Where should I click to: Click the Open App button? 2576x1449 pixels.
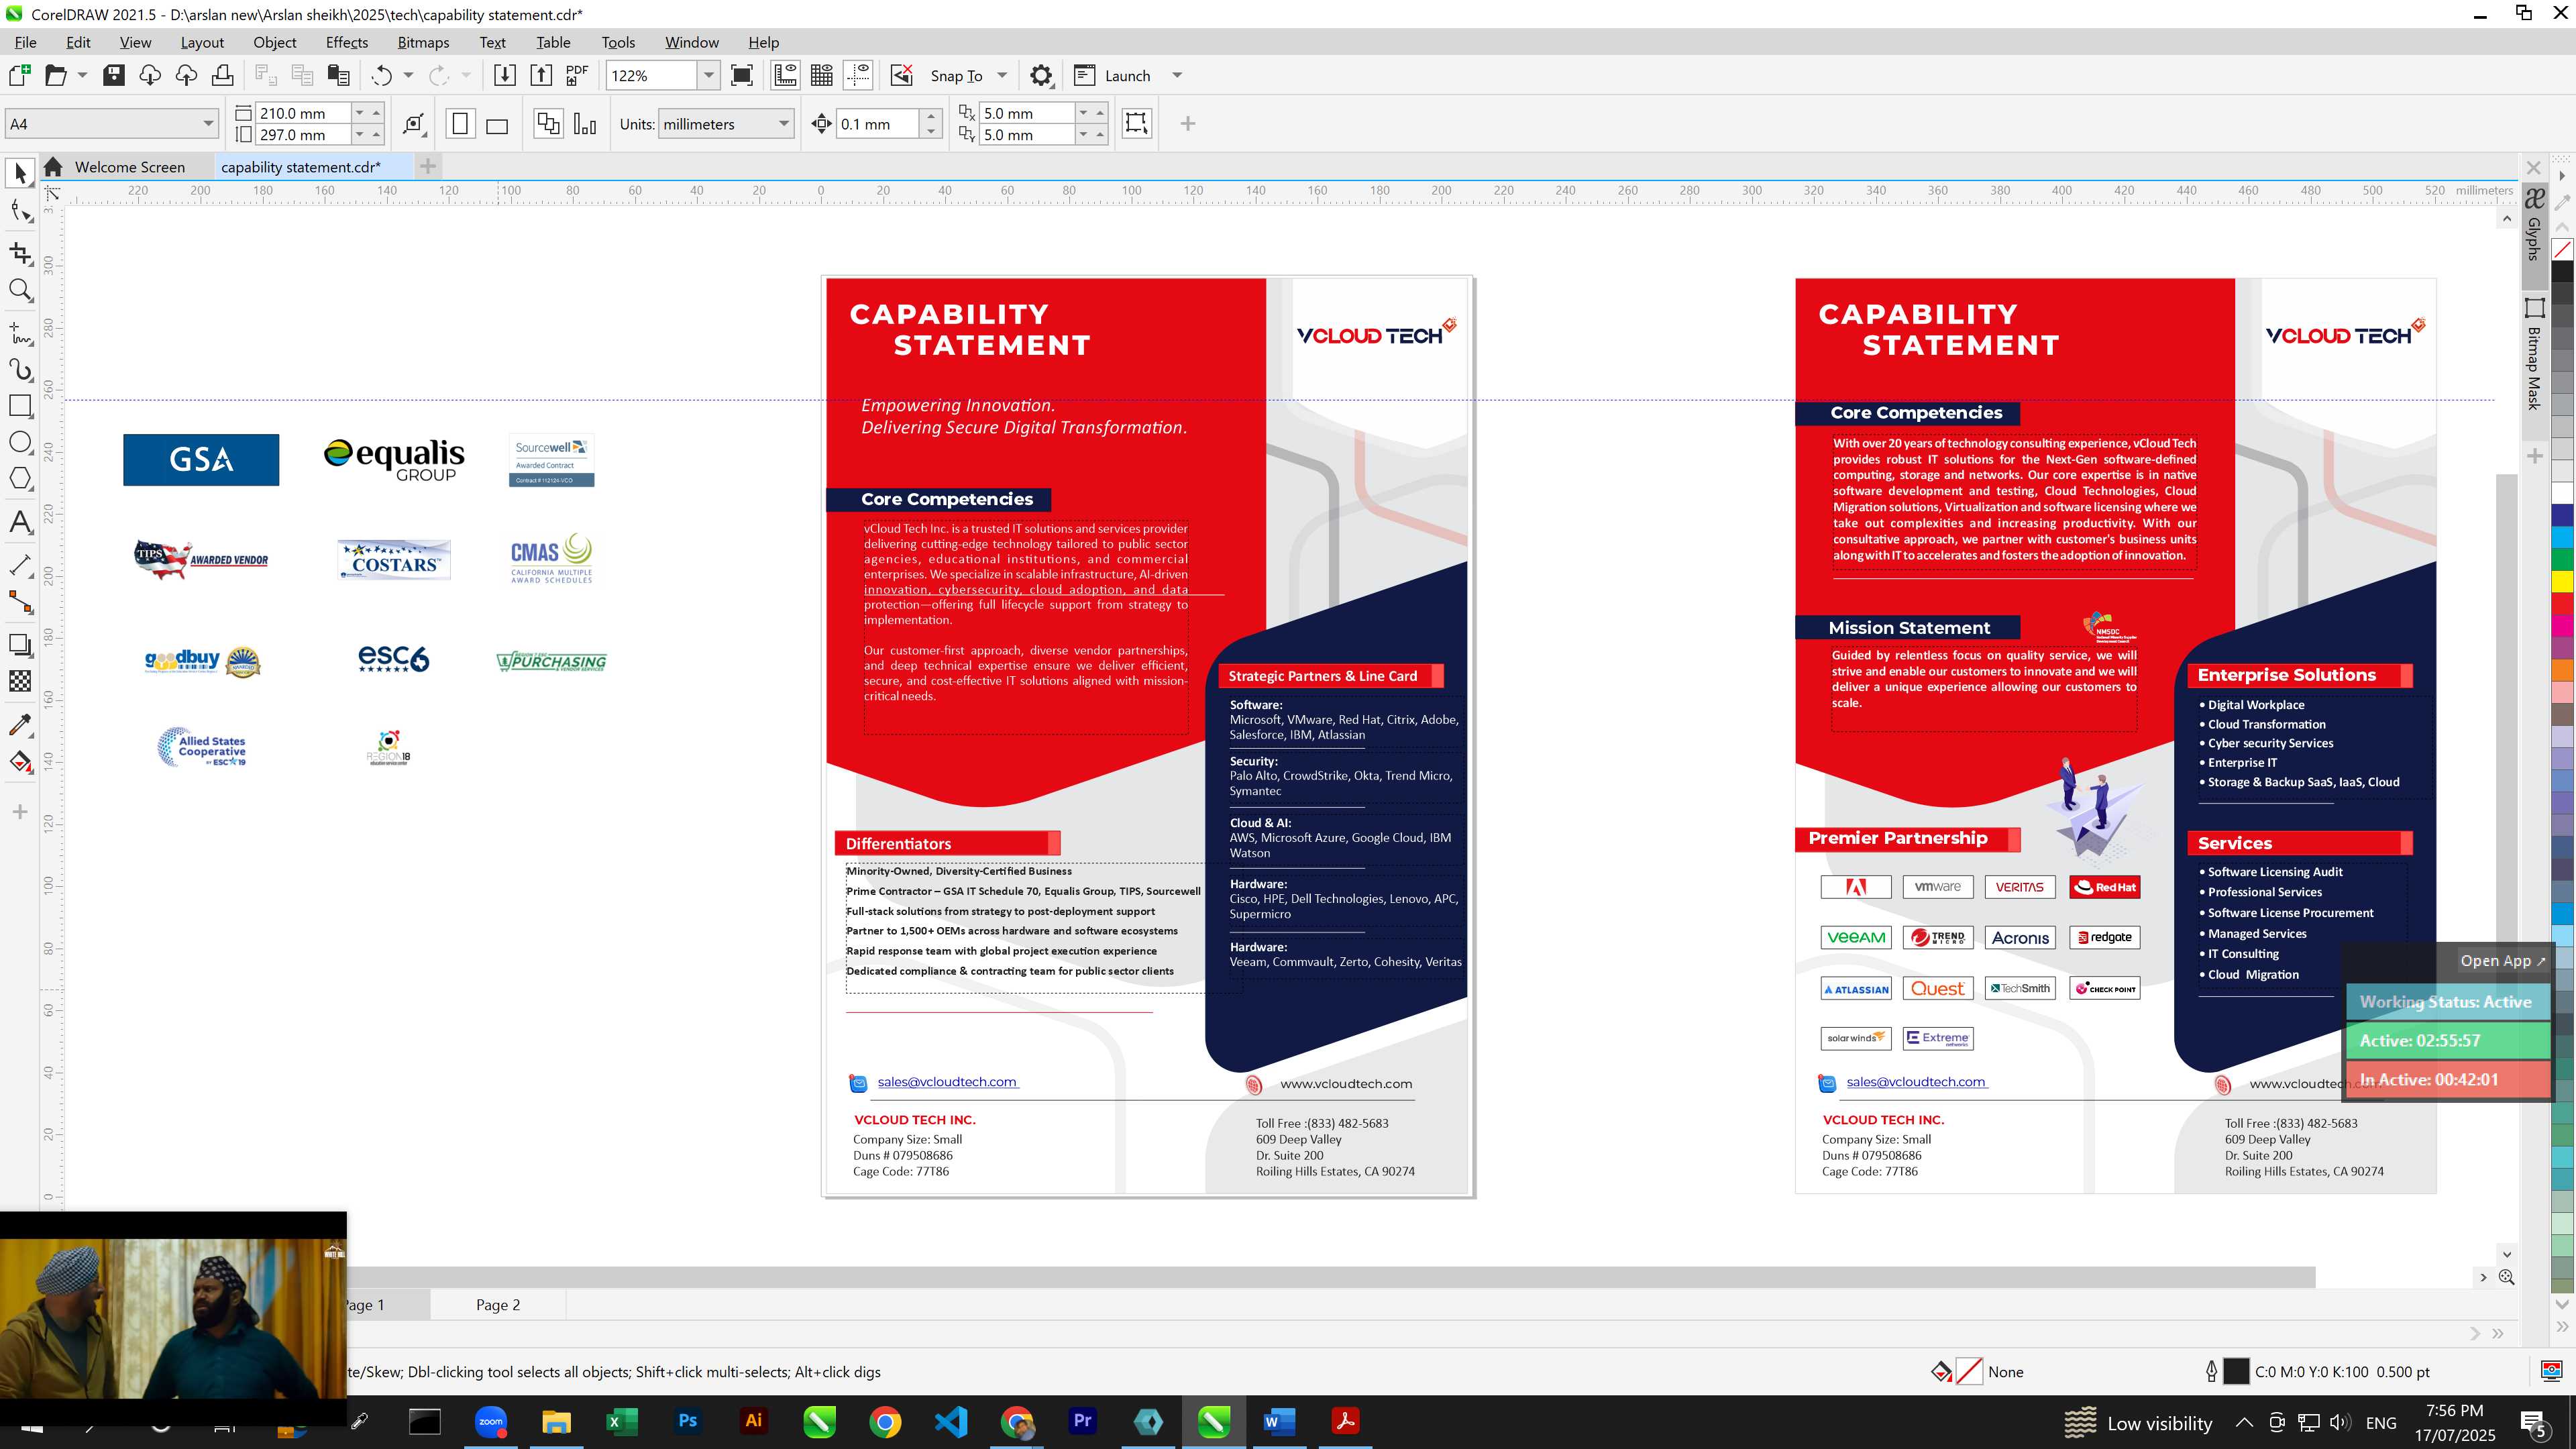tap(2502, 961)
